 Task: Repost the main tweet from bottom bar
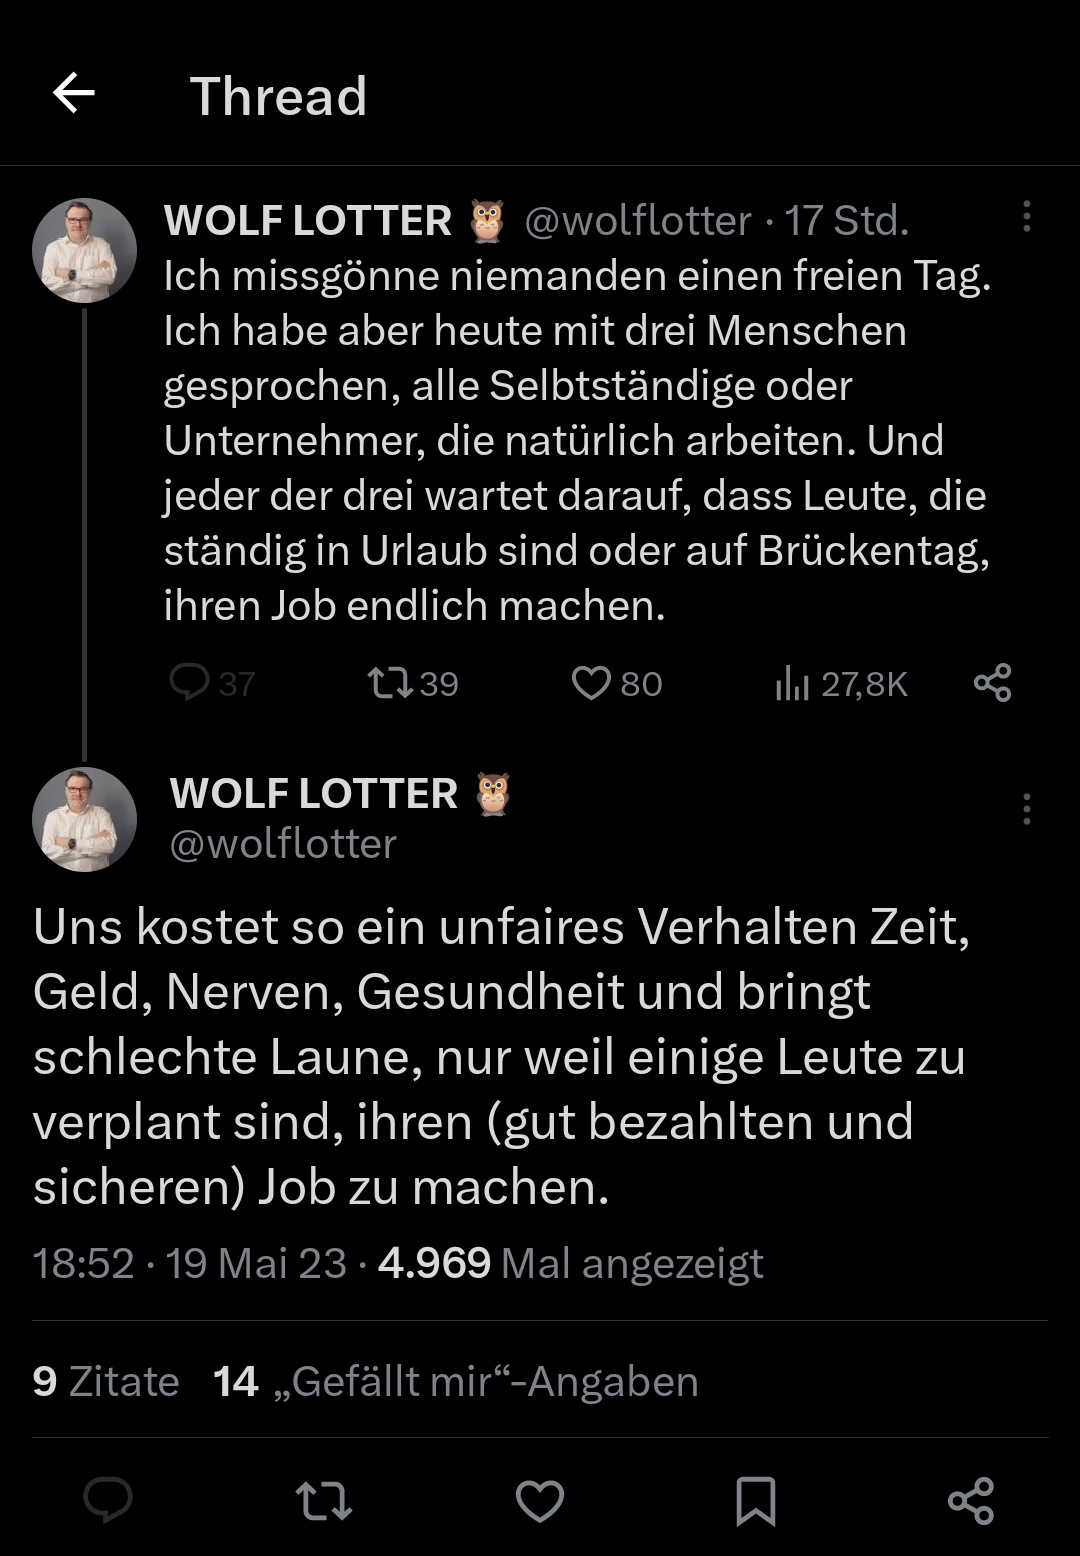click(x=324, y=1500)
